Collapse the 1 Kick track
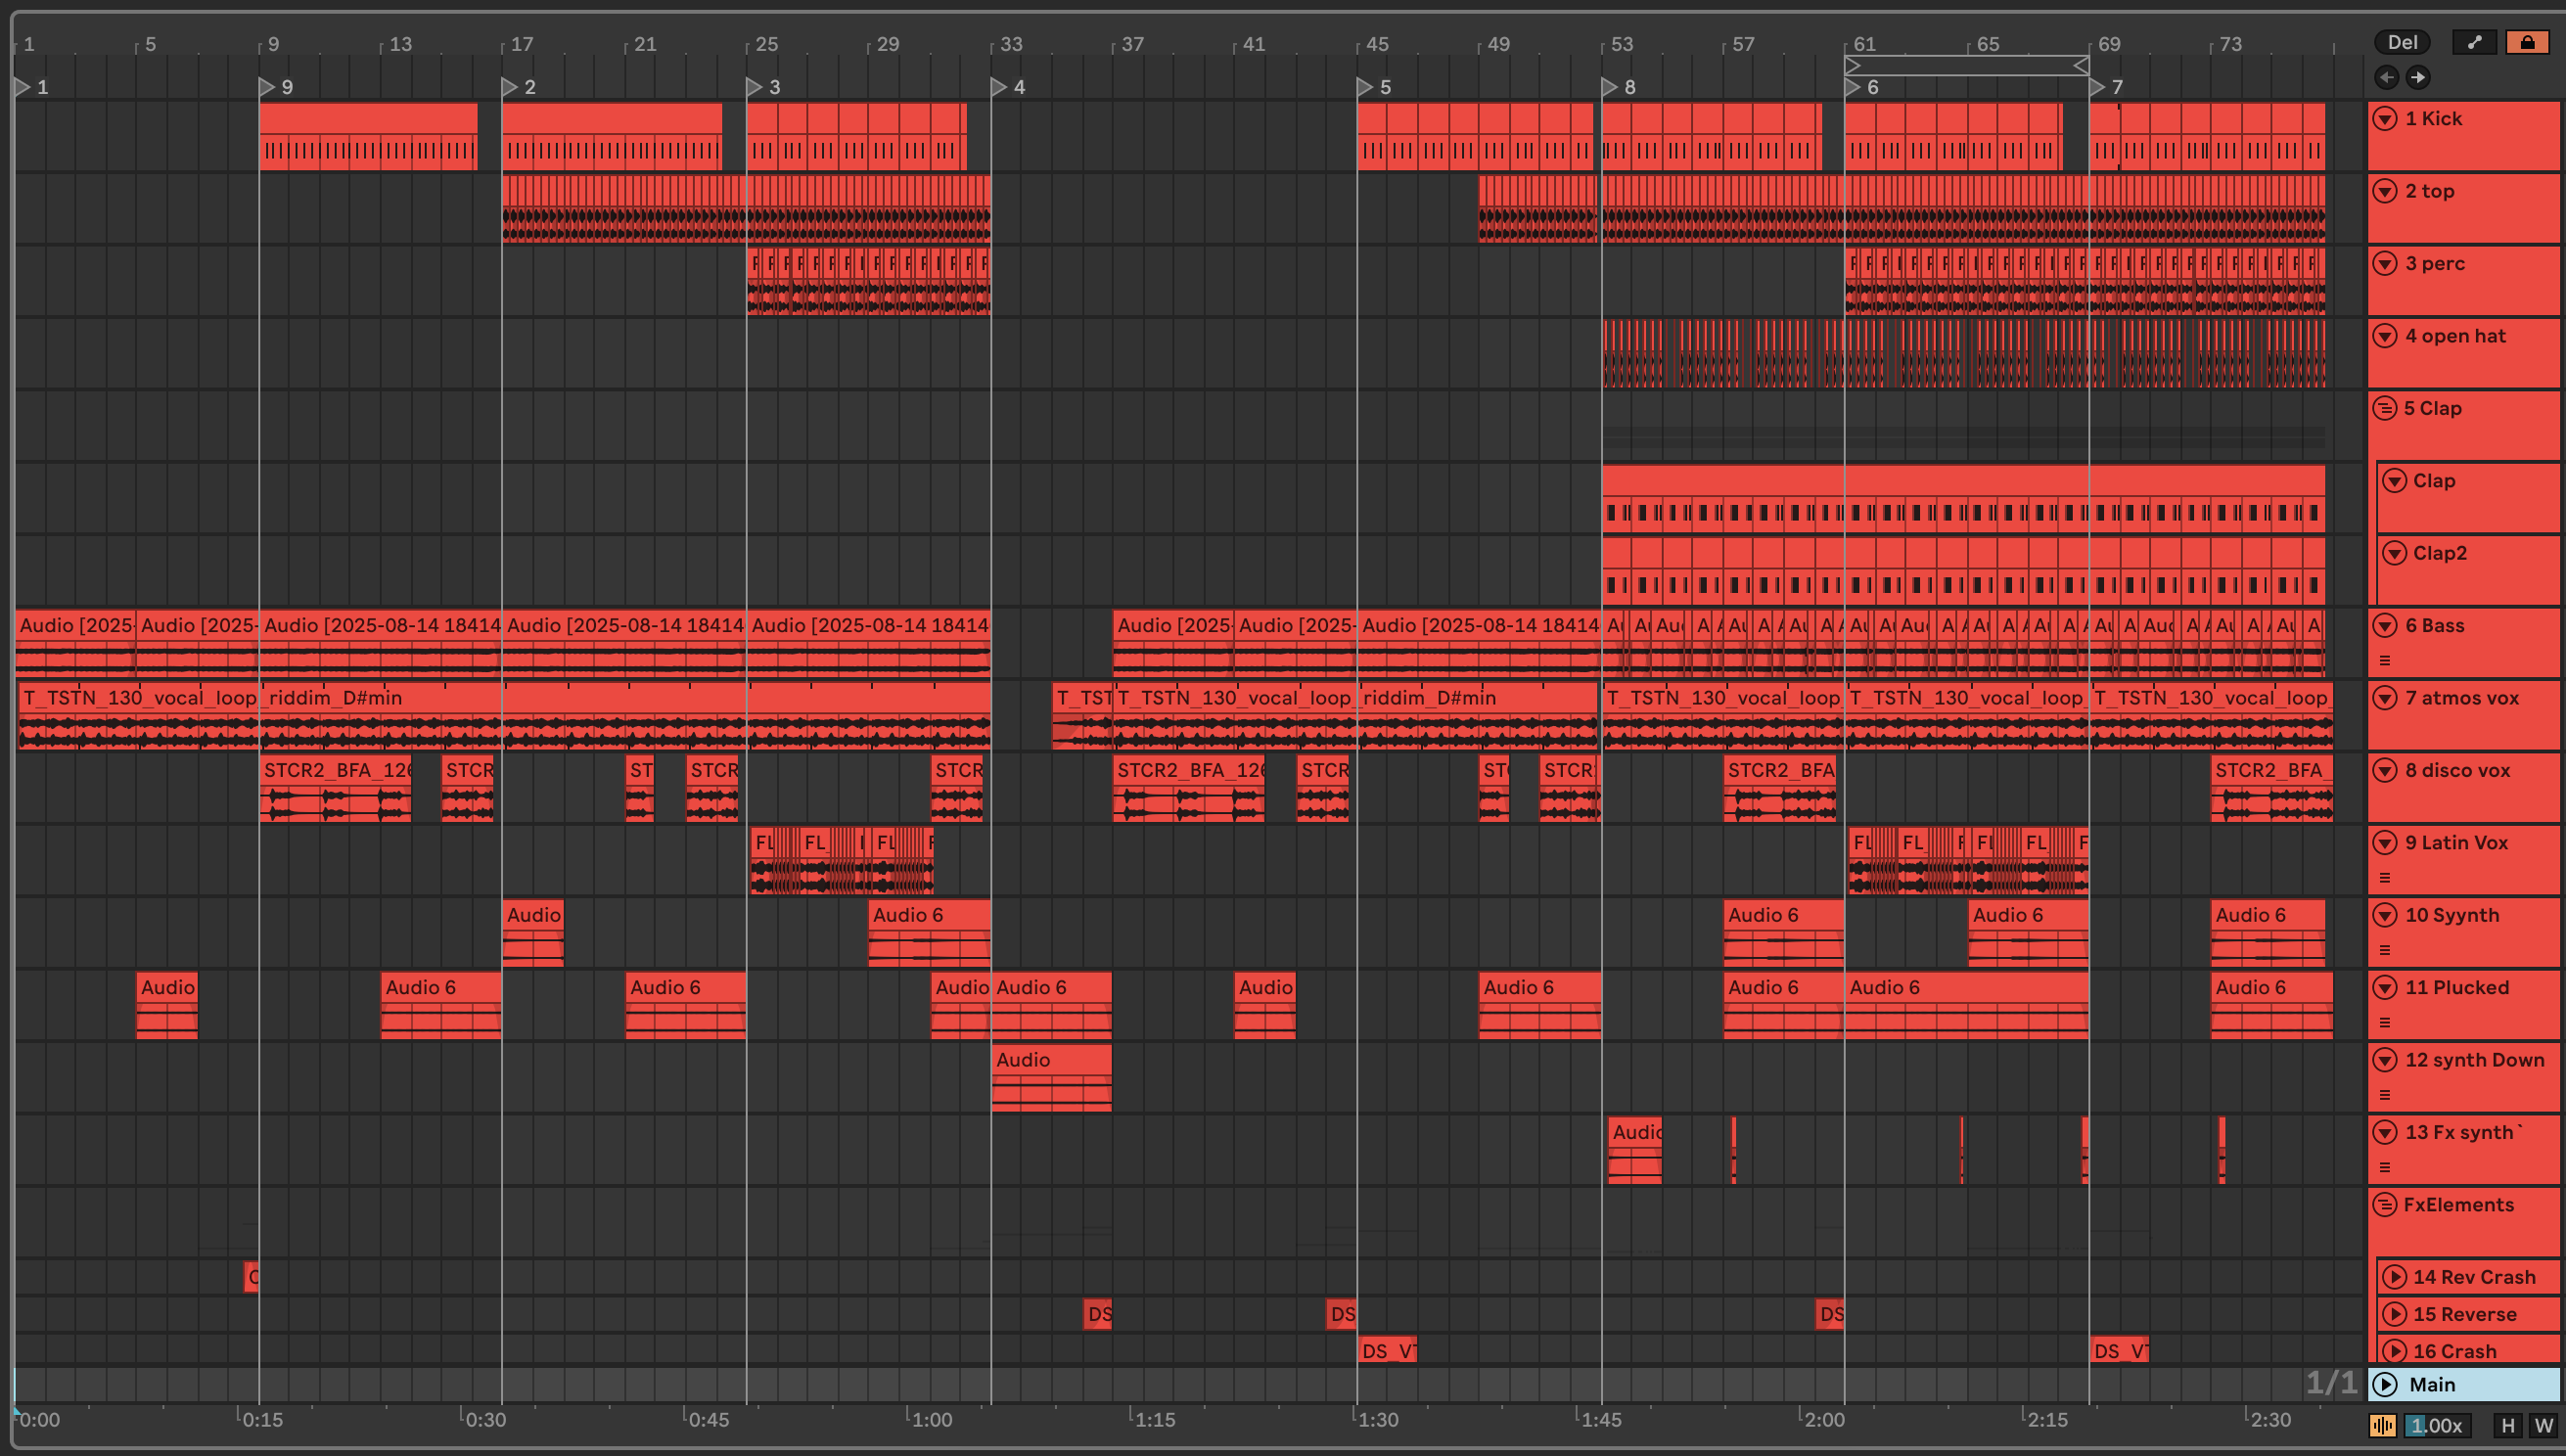The width and height of the screenshot is (2566, 1456). pos(2385,119)
